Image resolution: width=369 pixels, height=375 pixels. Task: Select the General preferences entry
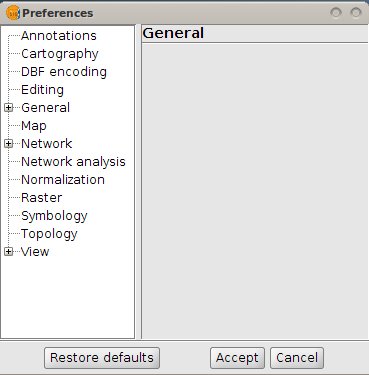tap(46, 108)
